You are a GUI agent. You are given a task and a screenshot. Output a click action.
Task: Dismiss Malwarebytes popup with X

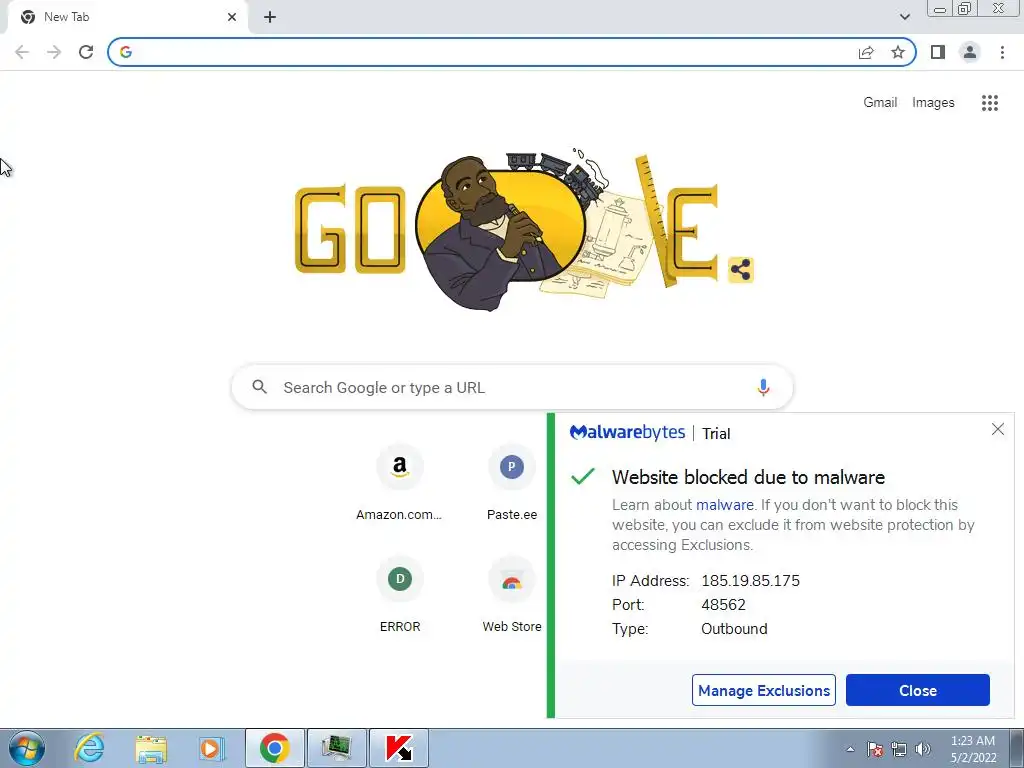[x=997, y=429]
